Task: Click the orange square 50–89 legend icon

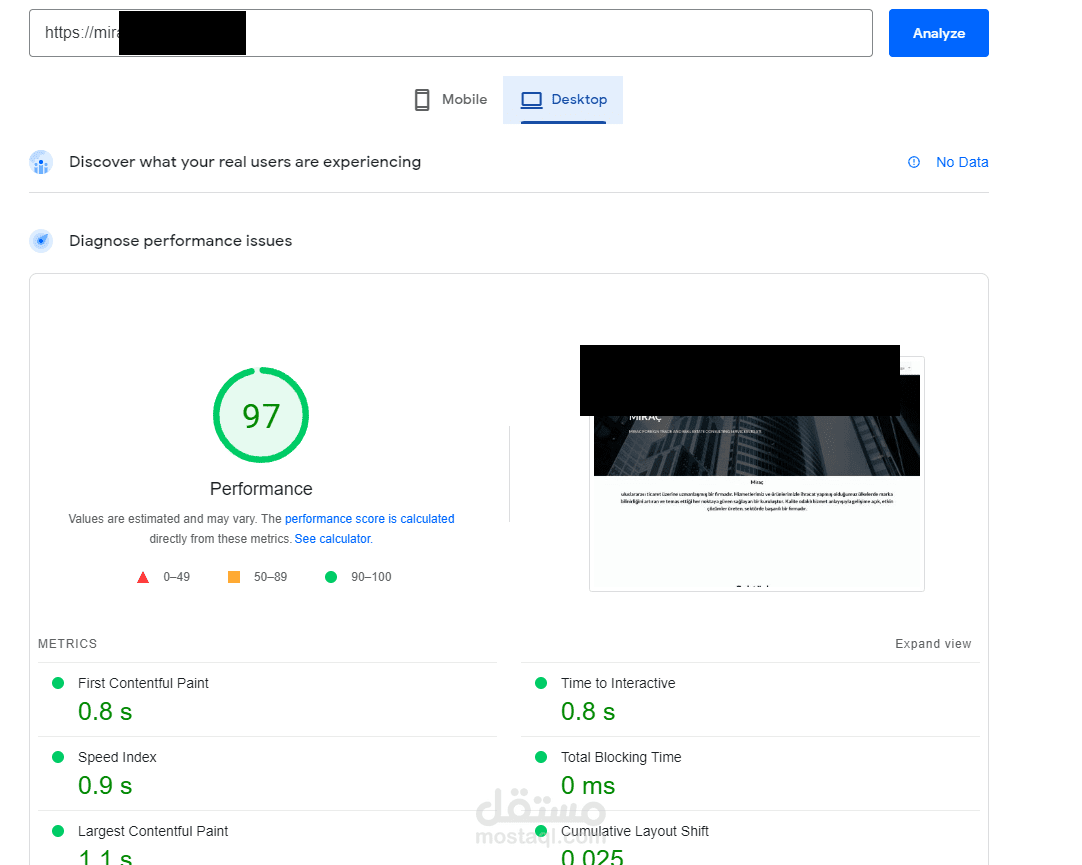Action: 234,577
